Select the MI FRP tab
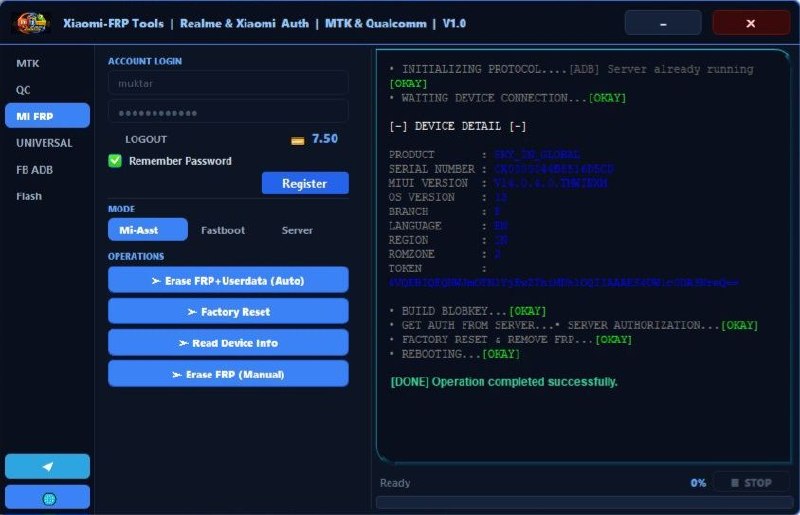Viewport: 800px width, 515px height. 47,116
